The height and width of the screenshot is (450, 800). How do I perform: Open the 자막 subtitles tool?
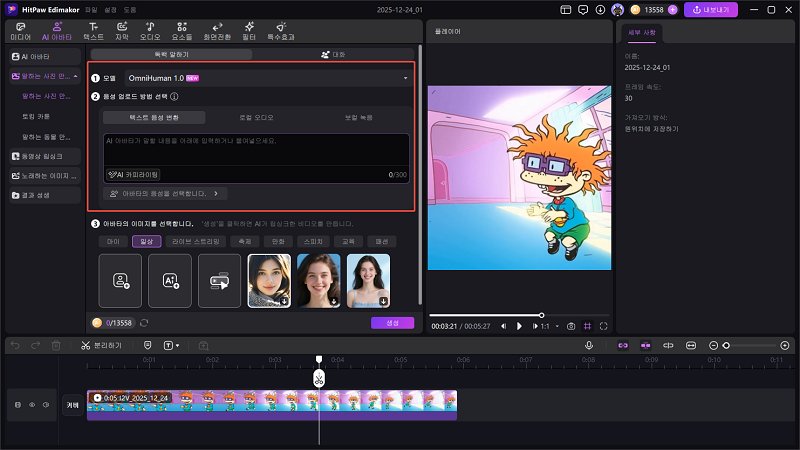tap(122, 31)
